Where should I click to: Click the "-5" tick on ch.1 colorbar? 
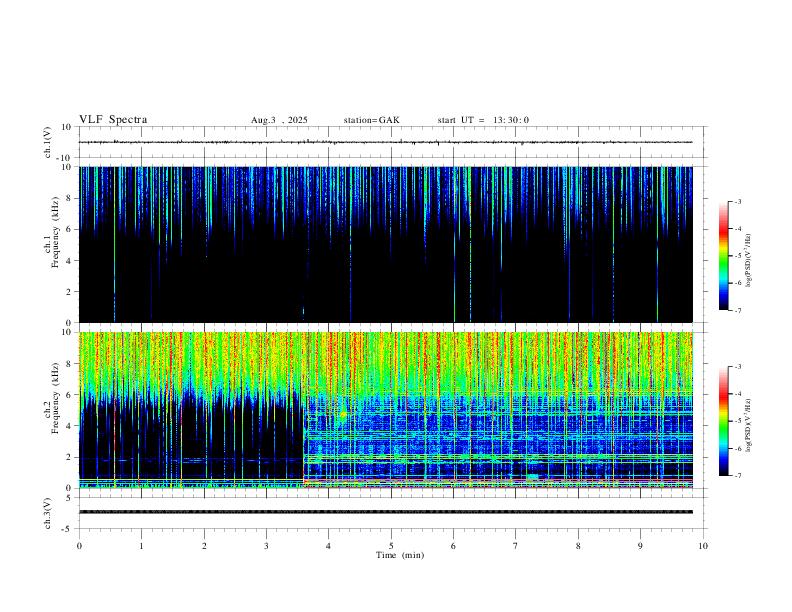[737, 256]
